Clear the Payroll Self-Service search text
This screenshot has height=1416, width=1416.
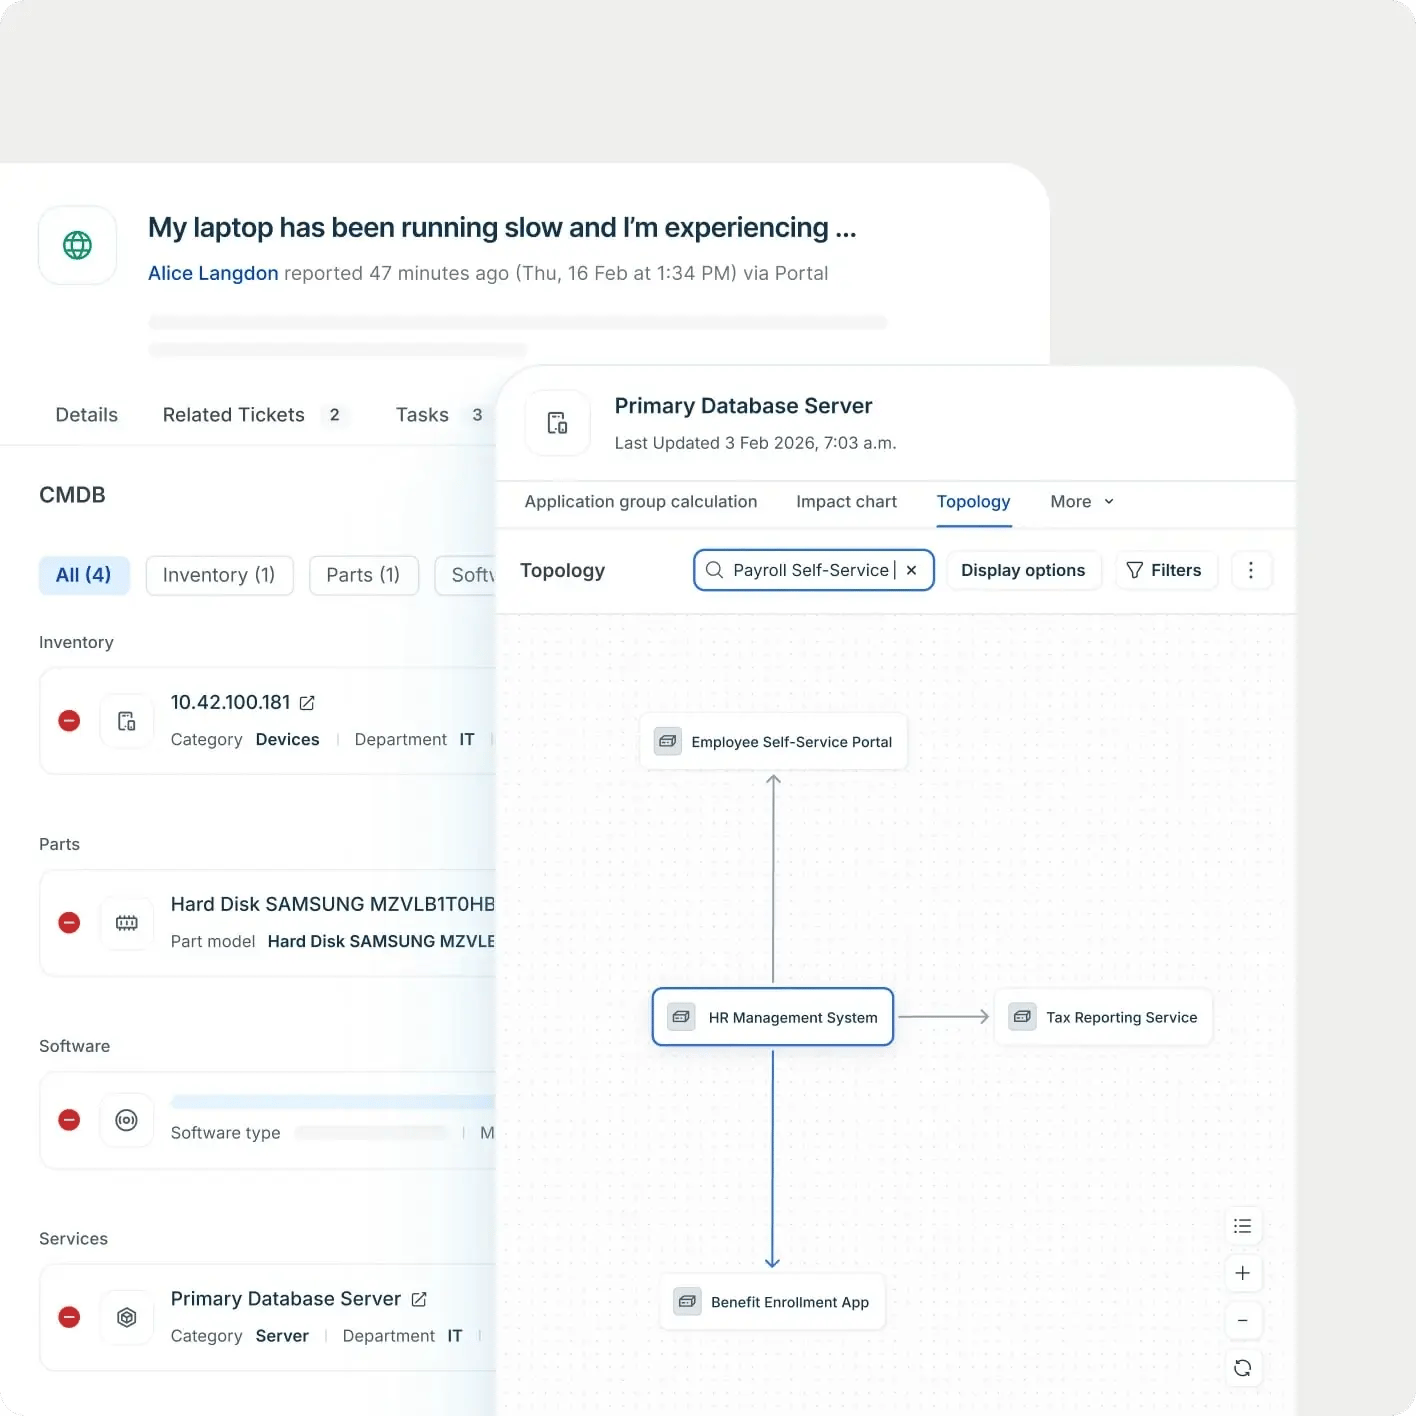coord(911,570)
